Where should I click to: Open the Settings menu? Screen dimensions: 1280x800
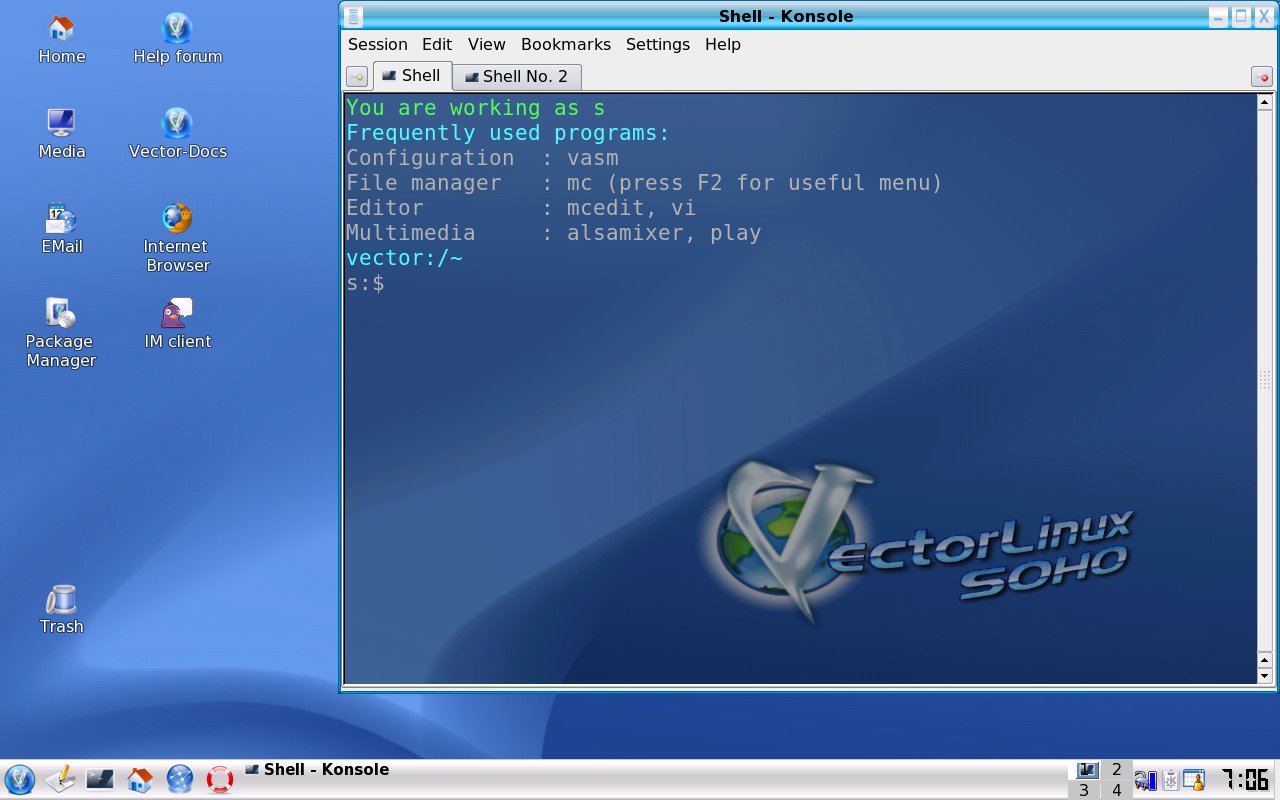click(658, 45)
